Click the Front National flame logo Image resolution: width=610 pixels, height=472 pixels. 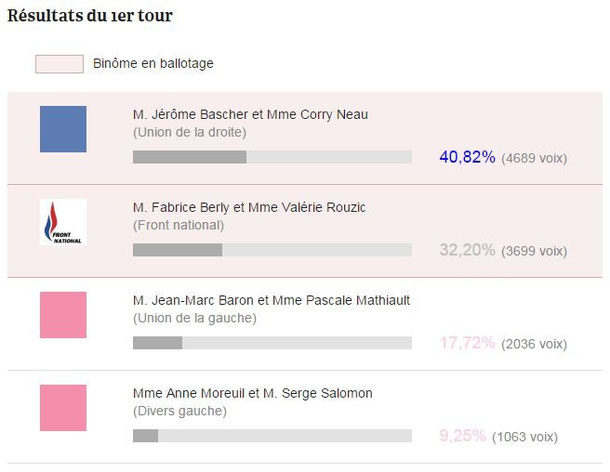point(63,222)
